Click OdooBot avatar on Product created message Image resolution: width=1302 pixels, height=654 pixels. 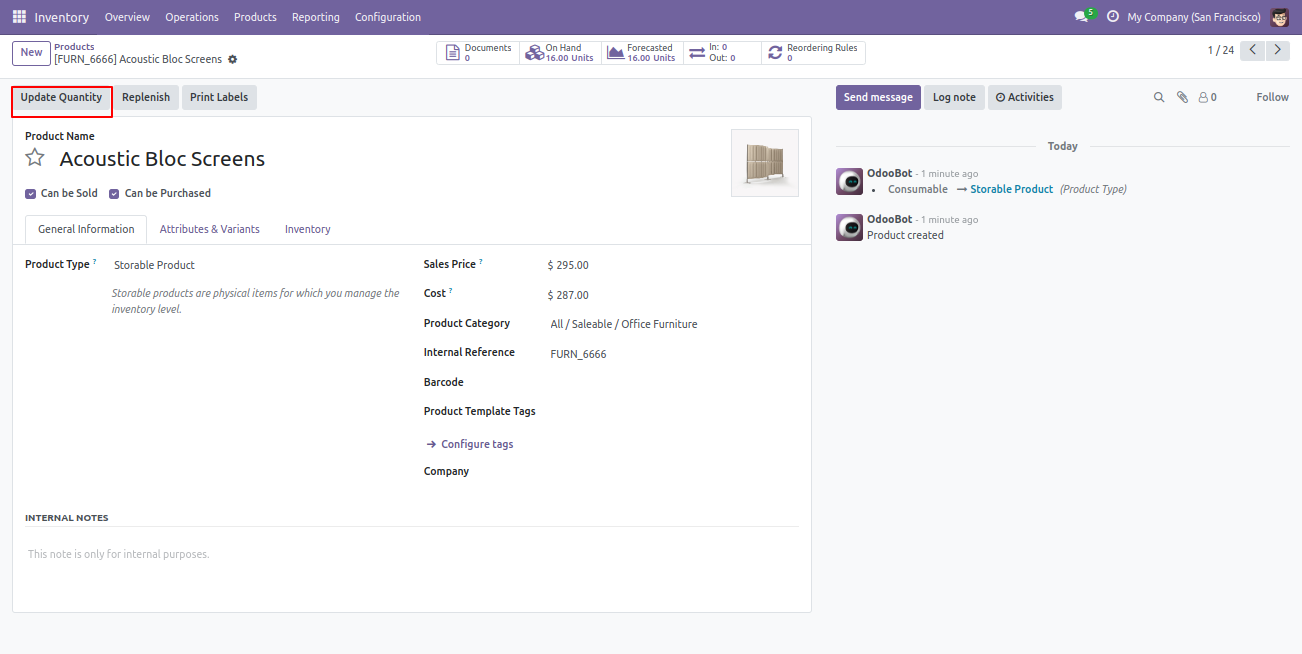point(849,227)
